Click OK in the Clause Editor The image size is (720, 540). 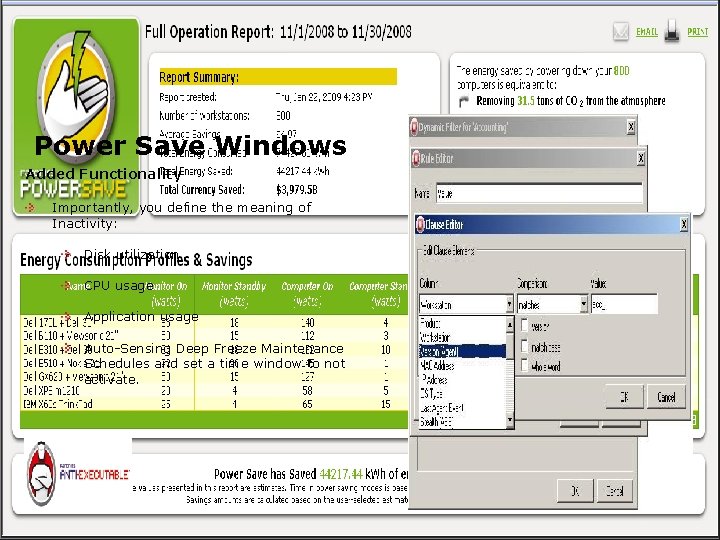pyautogui.click(x=624, y=397)
